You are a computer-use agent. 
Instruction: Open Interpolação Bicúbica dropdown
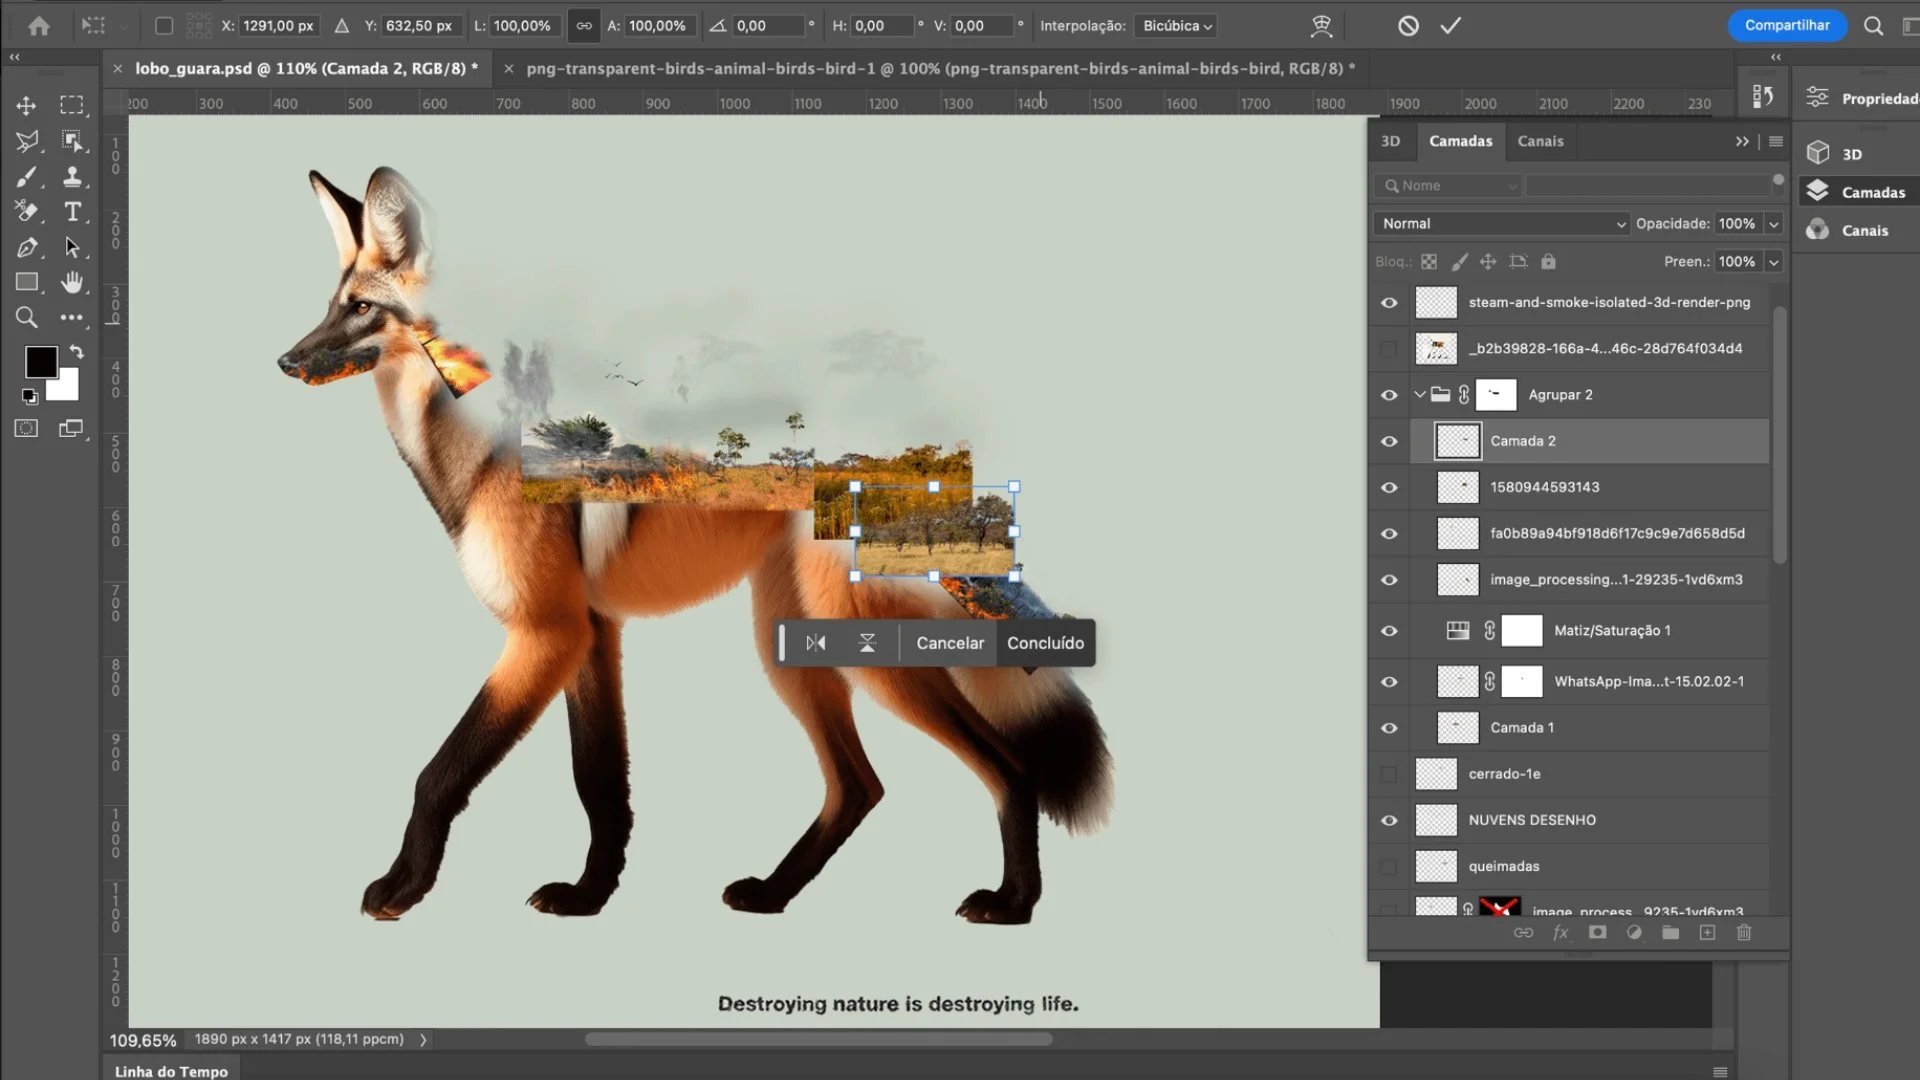[x=1176, y=26]
